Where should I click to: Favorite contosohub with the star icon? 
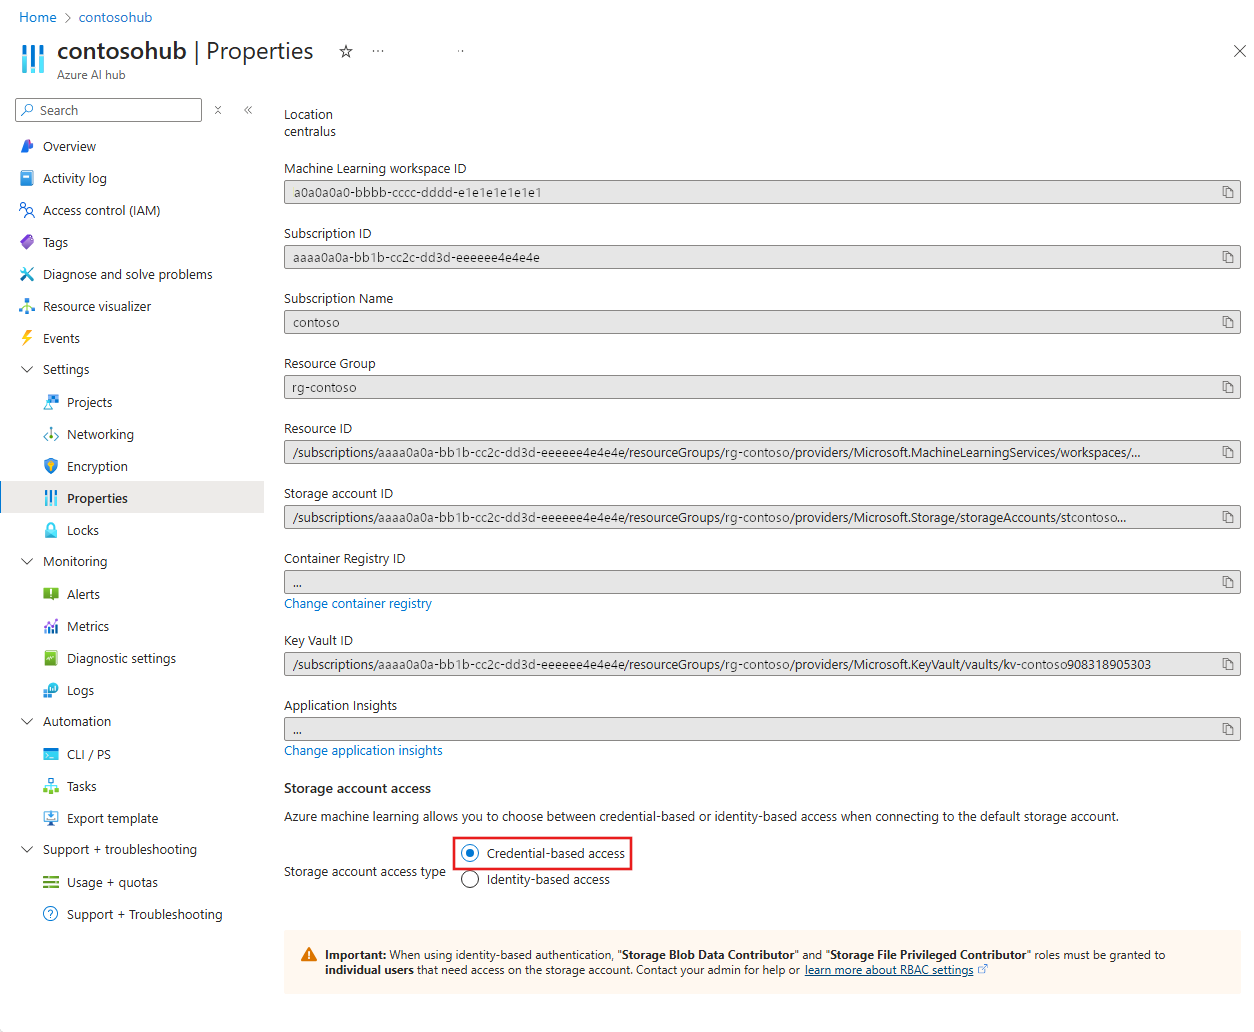click(x=346, y=51)
